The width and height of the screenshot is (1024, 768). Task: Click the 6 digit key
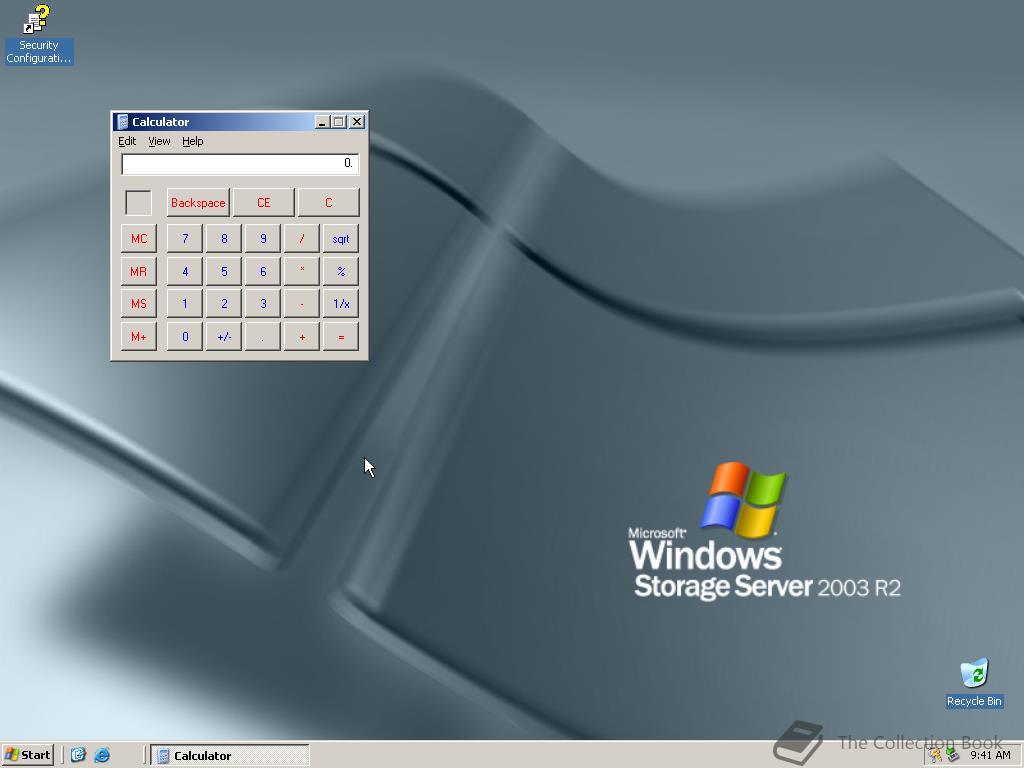coord(263,271)
